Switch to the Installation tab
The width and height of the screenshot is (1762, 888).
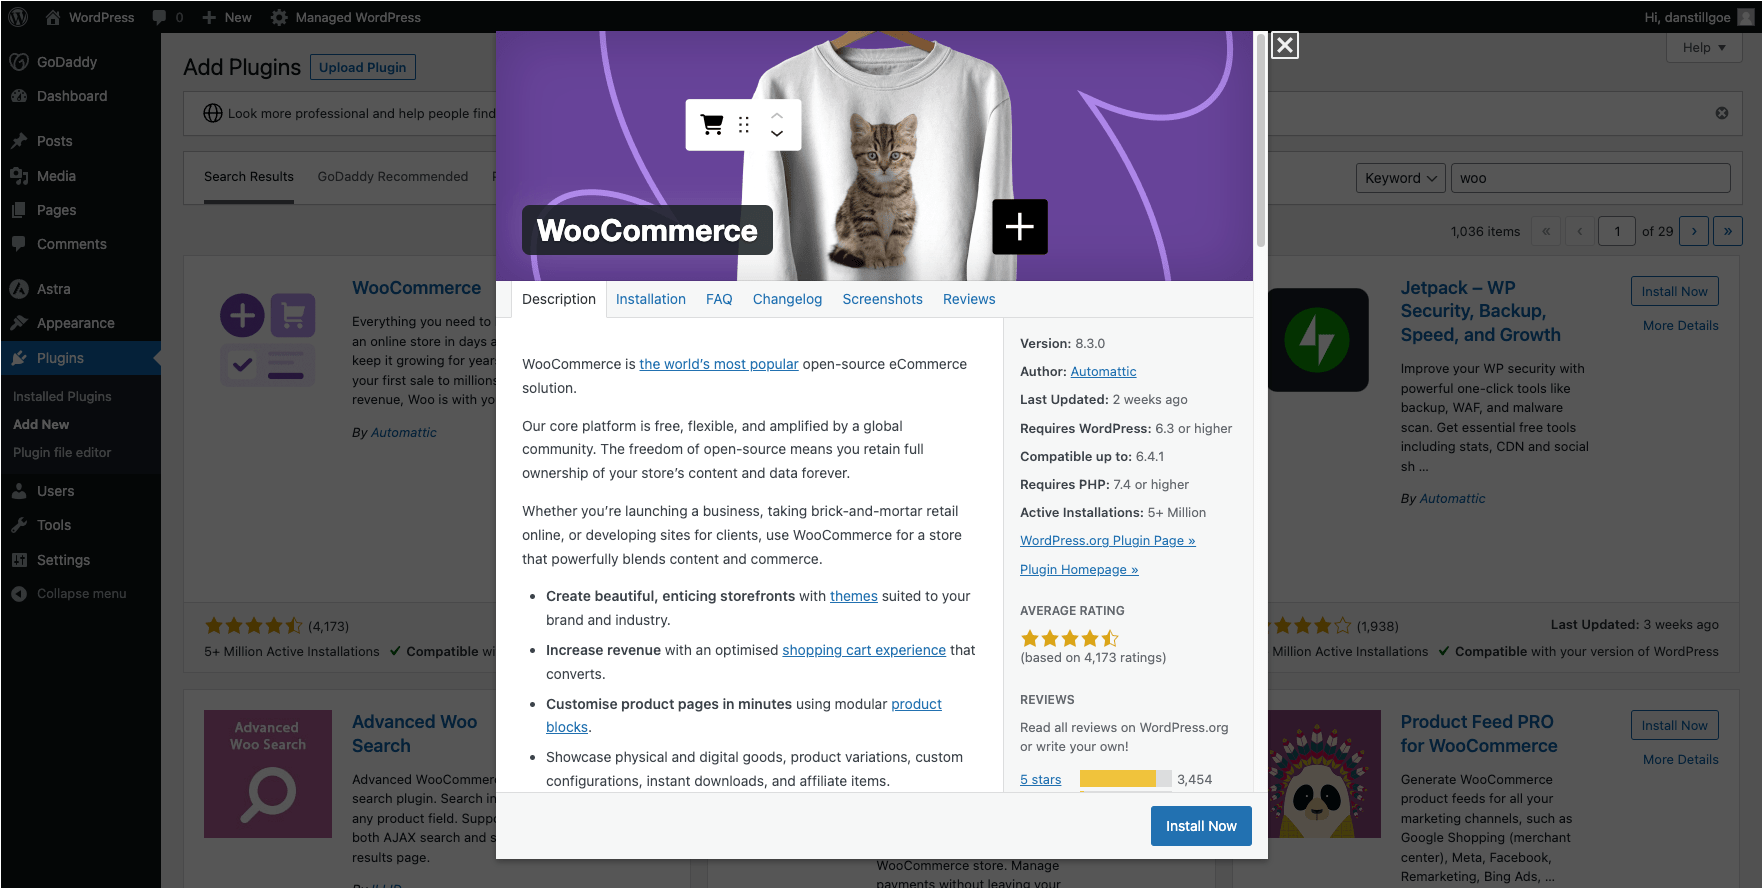pyautogui.click(x=651, y=299)
